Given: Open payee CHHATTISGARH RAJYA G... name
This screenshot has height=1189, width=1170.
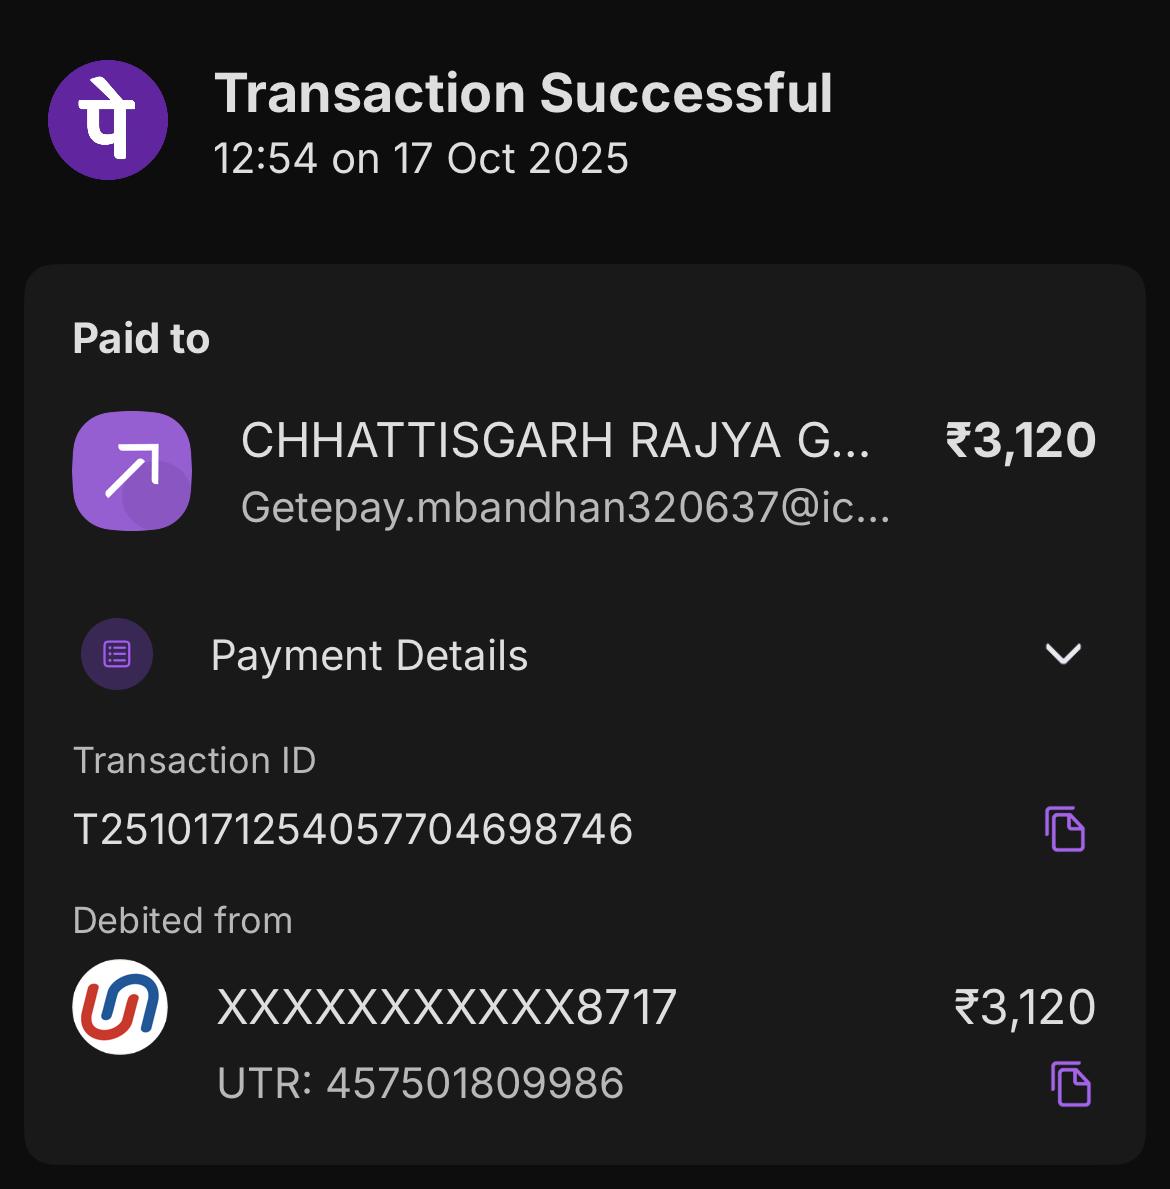Looking at the screenshot, I should [x=555, y=440].
